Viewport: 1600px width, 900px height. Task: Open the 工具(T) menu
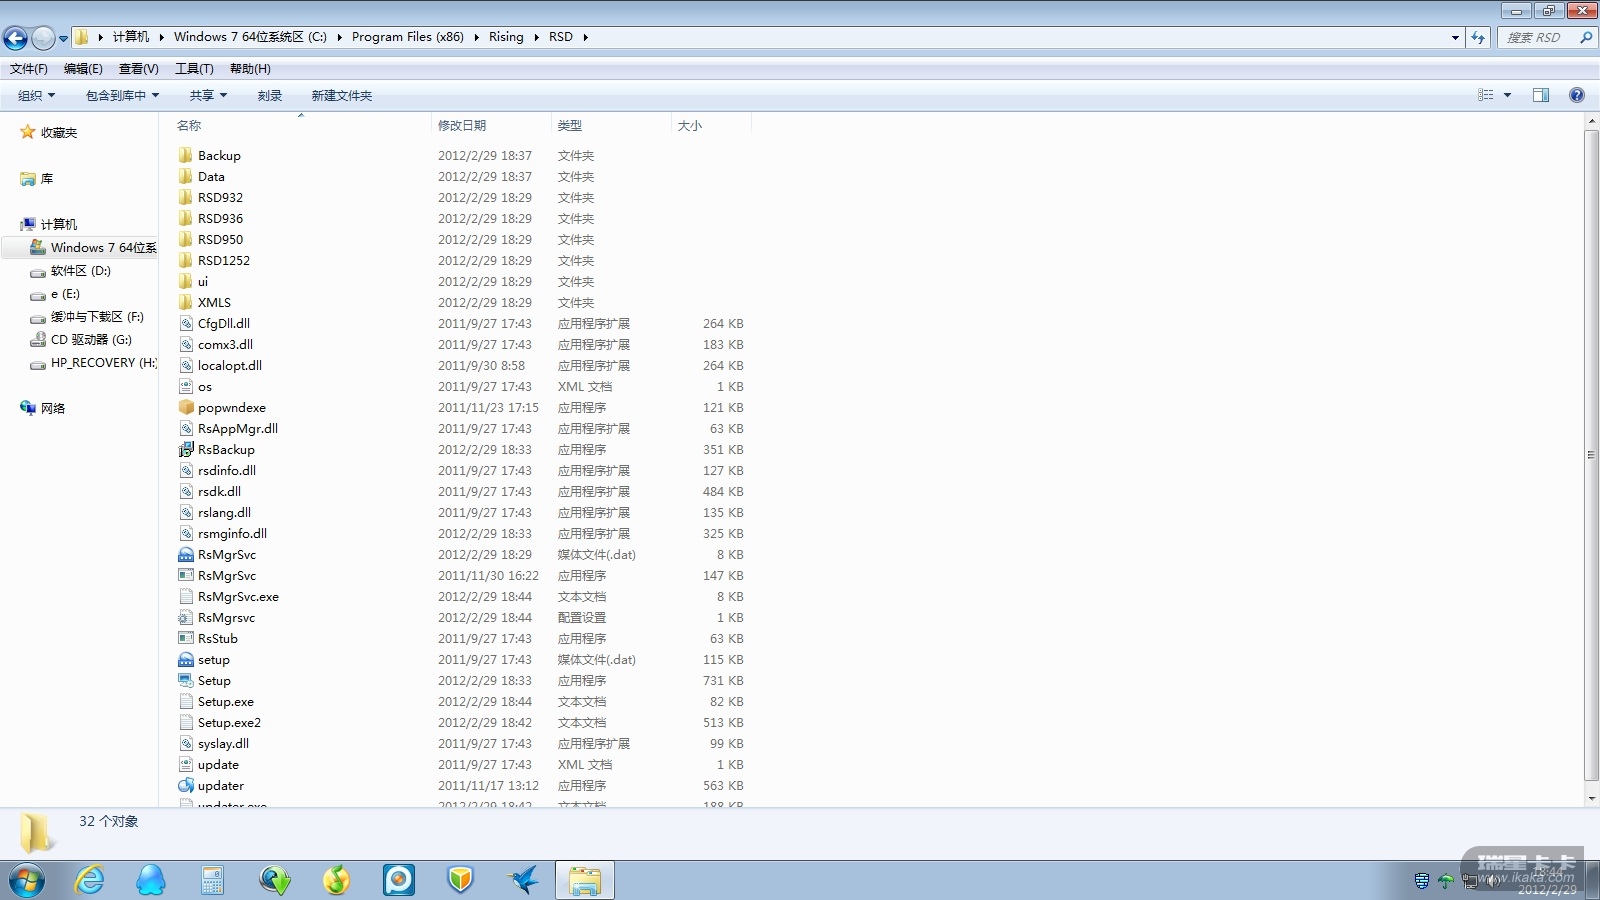pyautogui.click(x=194, y=69)
